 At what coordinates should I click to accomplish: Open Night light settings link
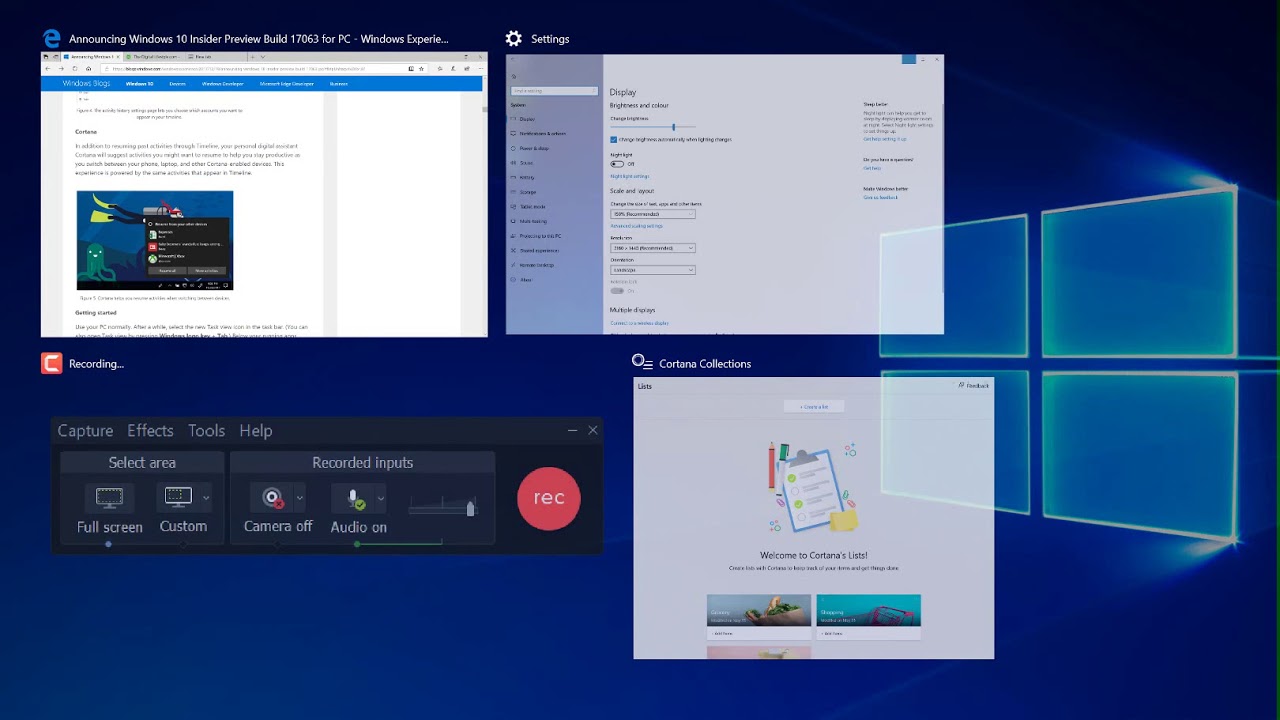coord(629,176)
